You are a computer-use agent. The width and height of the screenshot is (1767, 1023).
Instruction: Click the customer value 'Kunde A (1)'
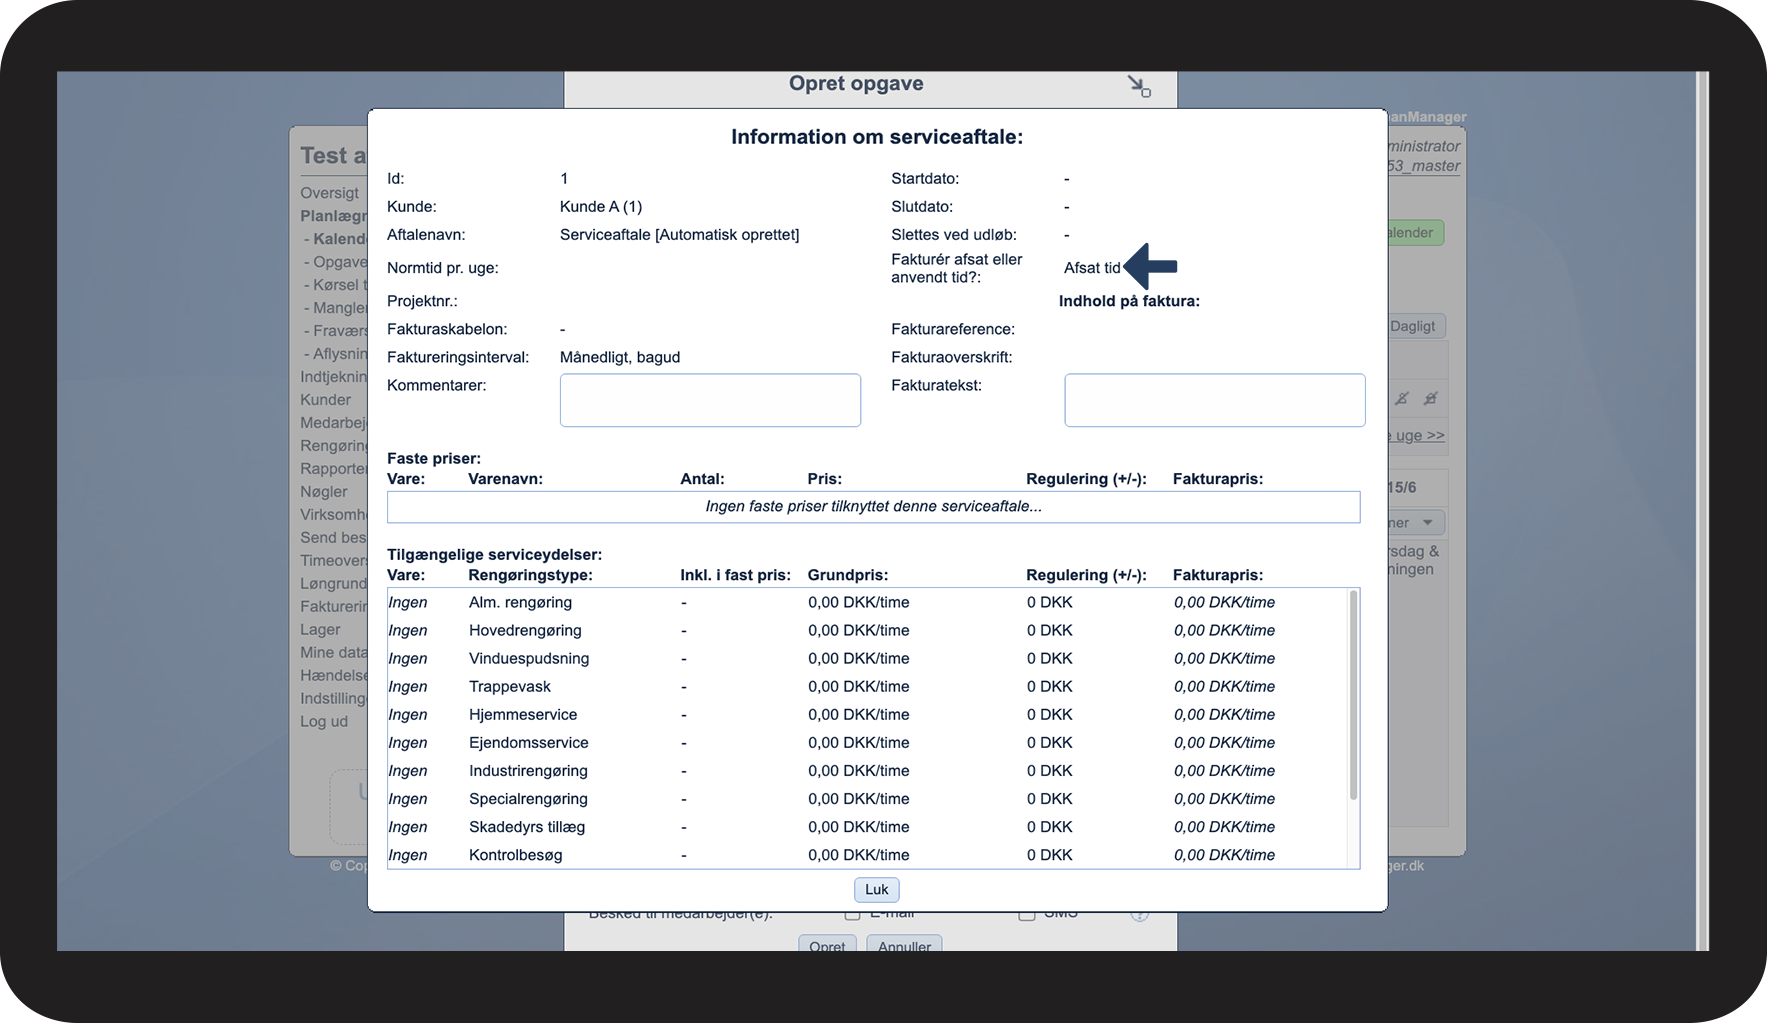tap(601, 207)
